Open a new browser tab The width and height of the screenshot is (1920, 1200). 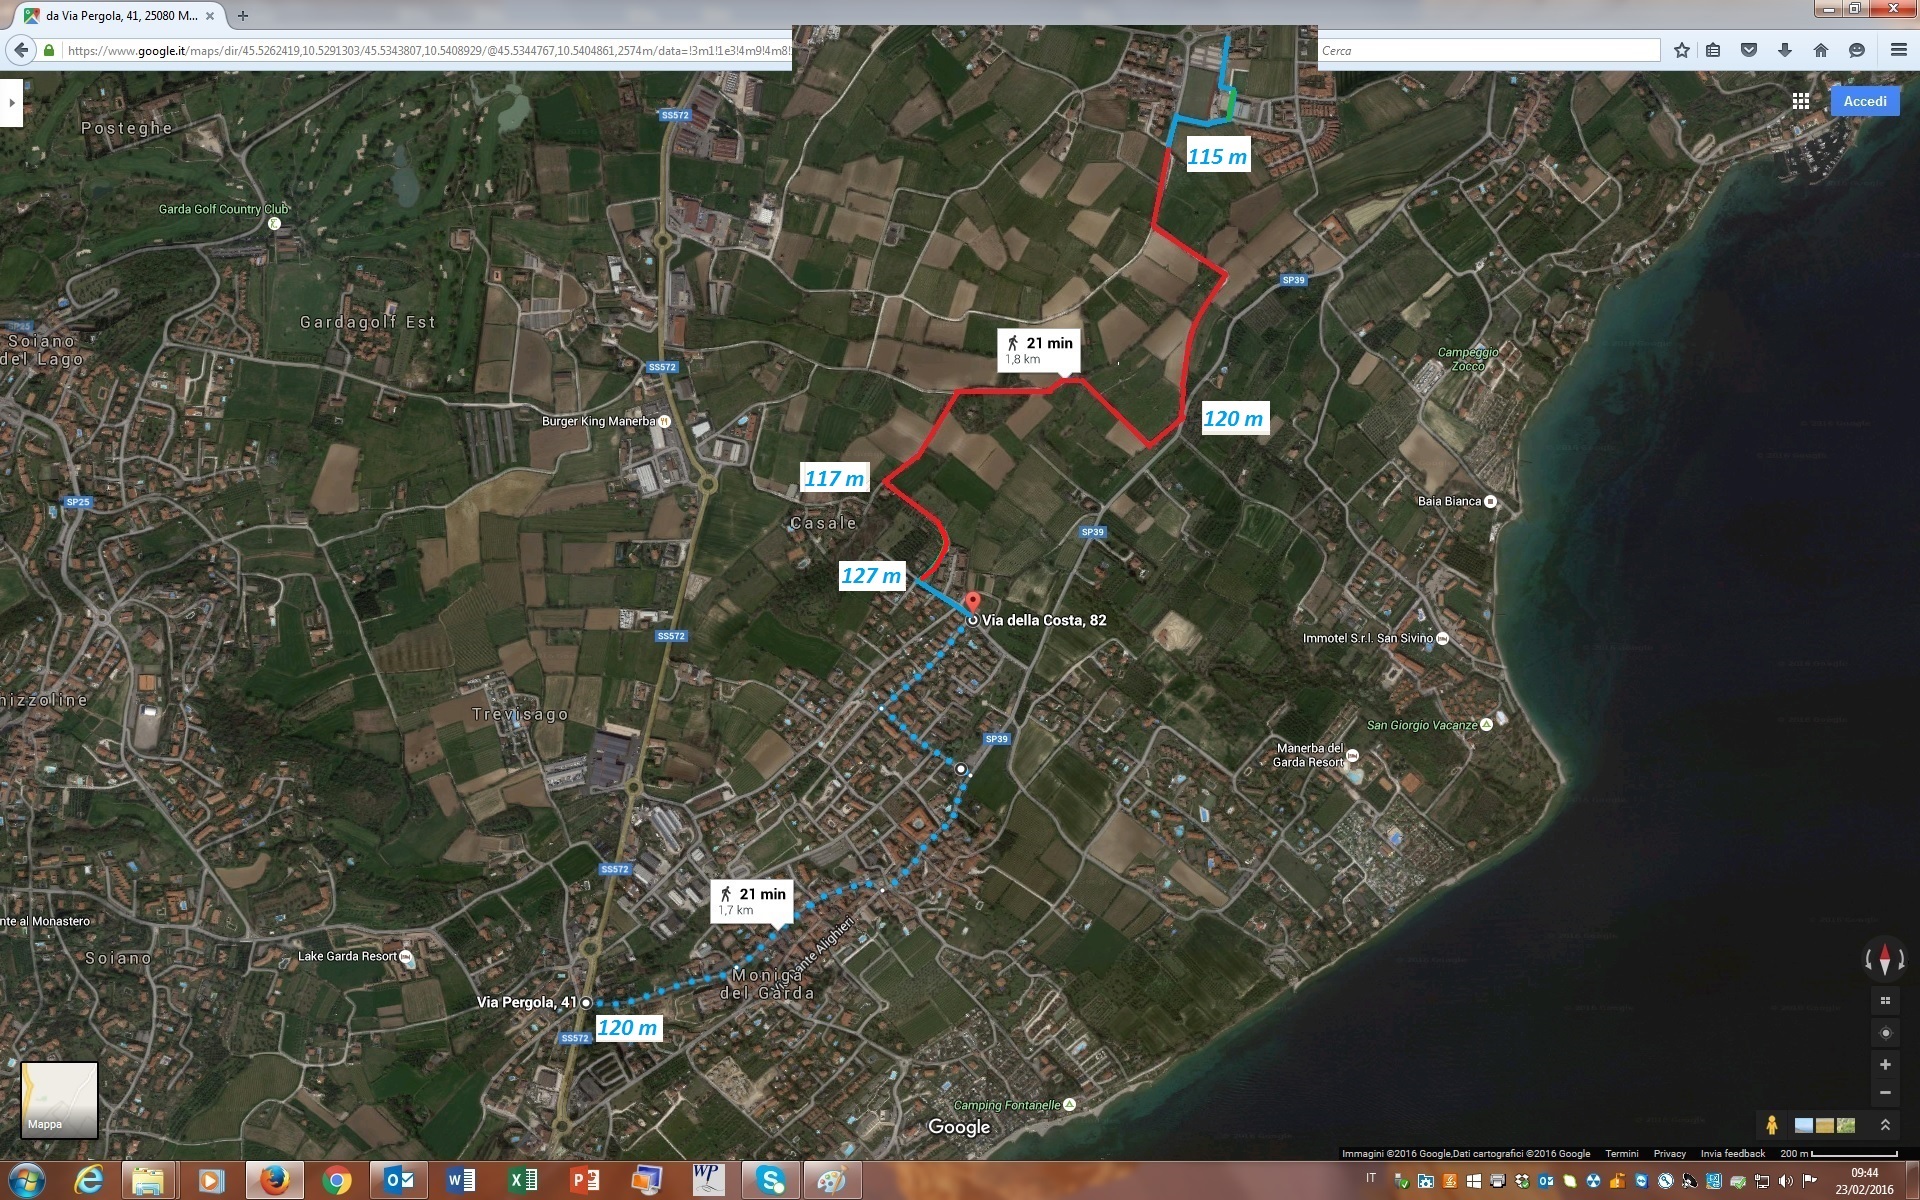point(243,16)
